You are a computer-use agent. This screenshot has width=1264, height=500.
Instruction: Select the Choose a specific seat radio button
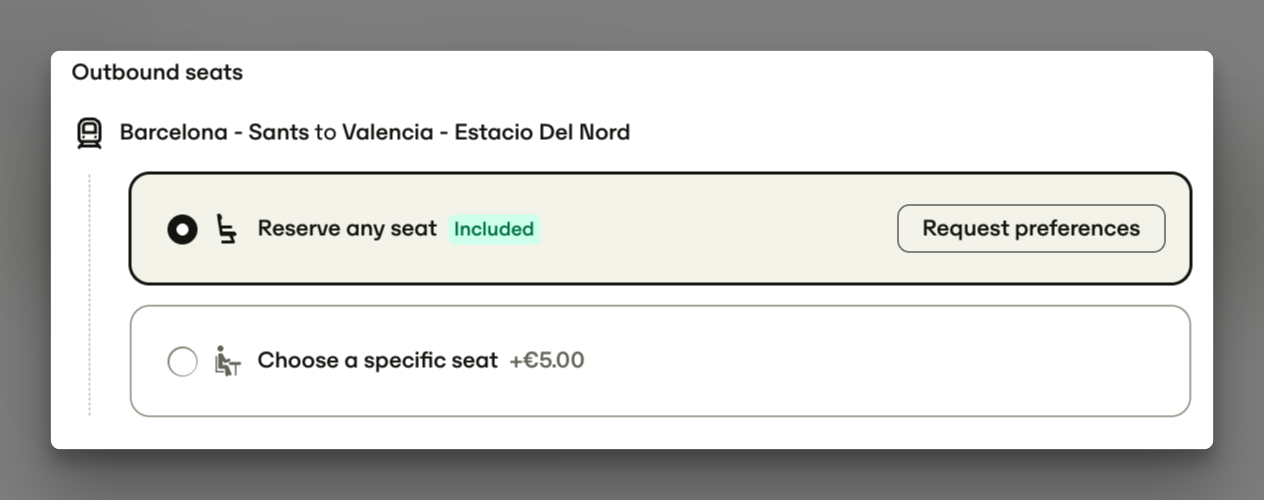pos(182,361)
